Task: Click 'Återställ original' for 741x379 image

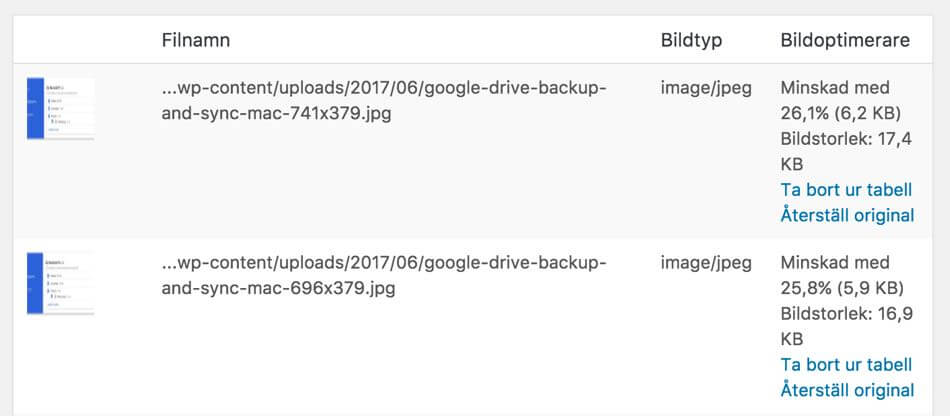Action: tap(847, 215)
